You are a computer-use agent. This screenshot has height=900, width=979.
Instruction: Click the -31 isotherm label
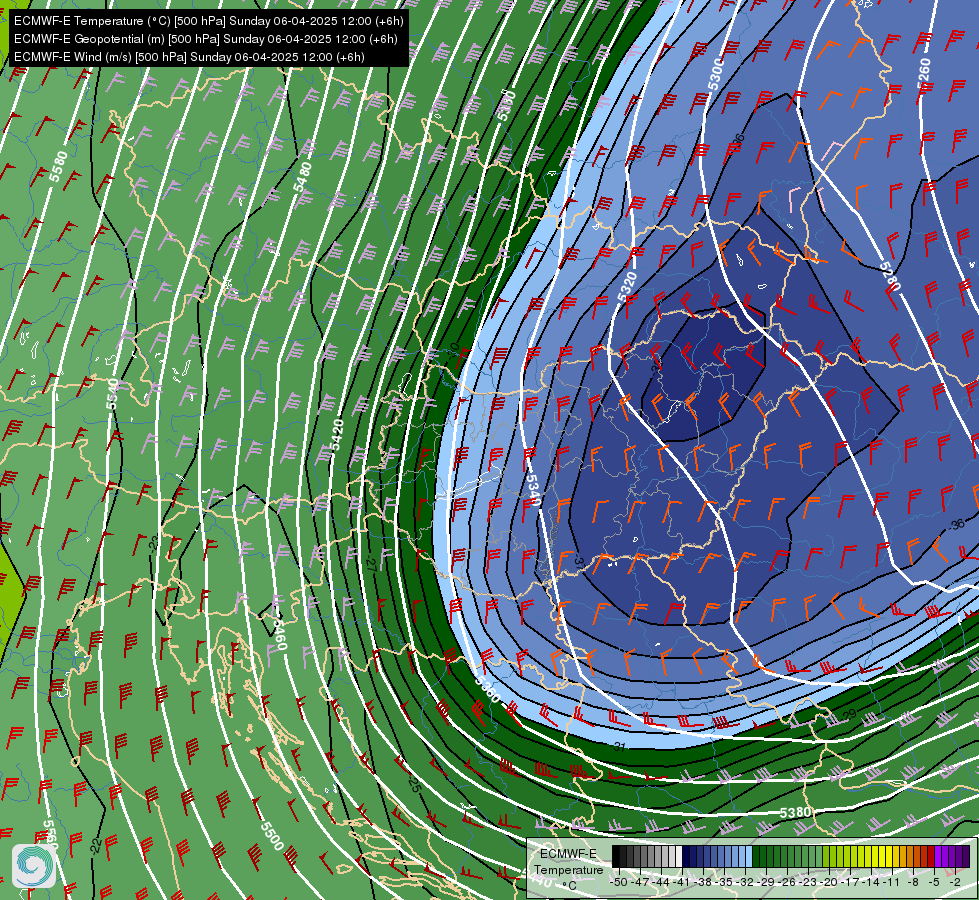pos(619,746)
